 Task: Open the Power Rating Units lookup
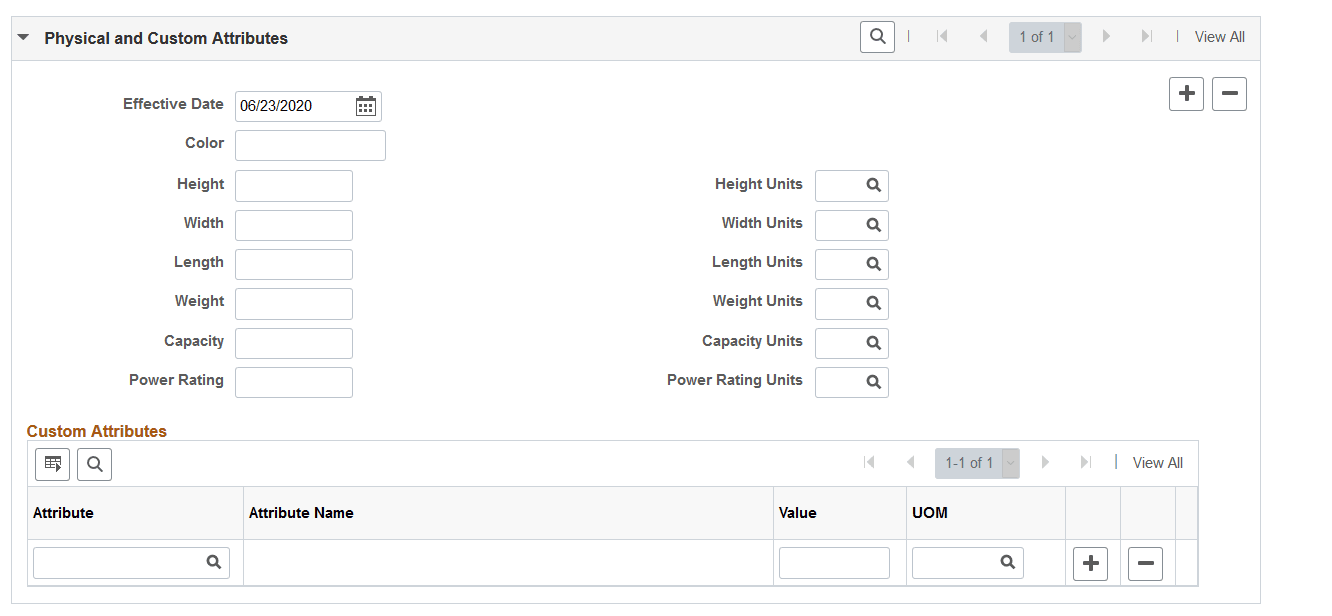[873, 382]
